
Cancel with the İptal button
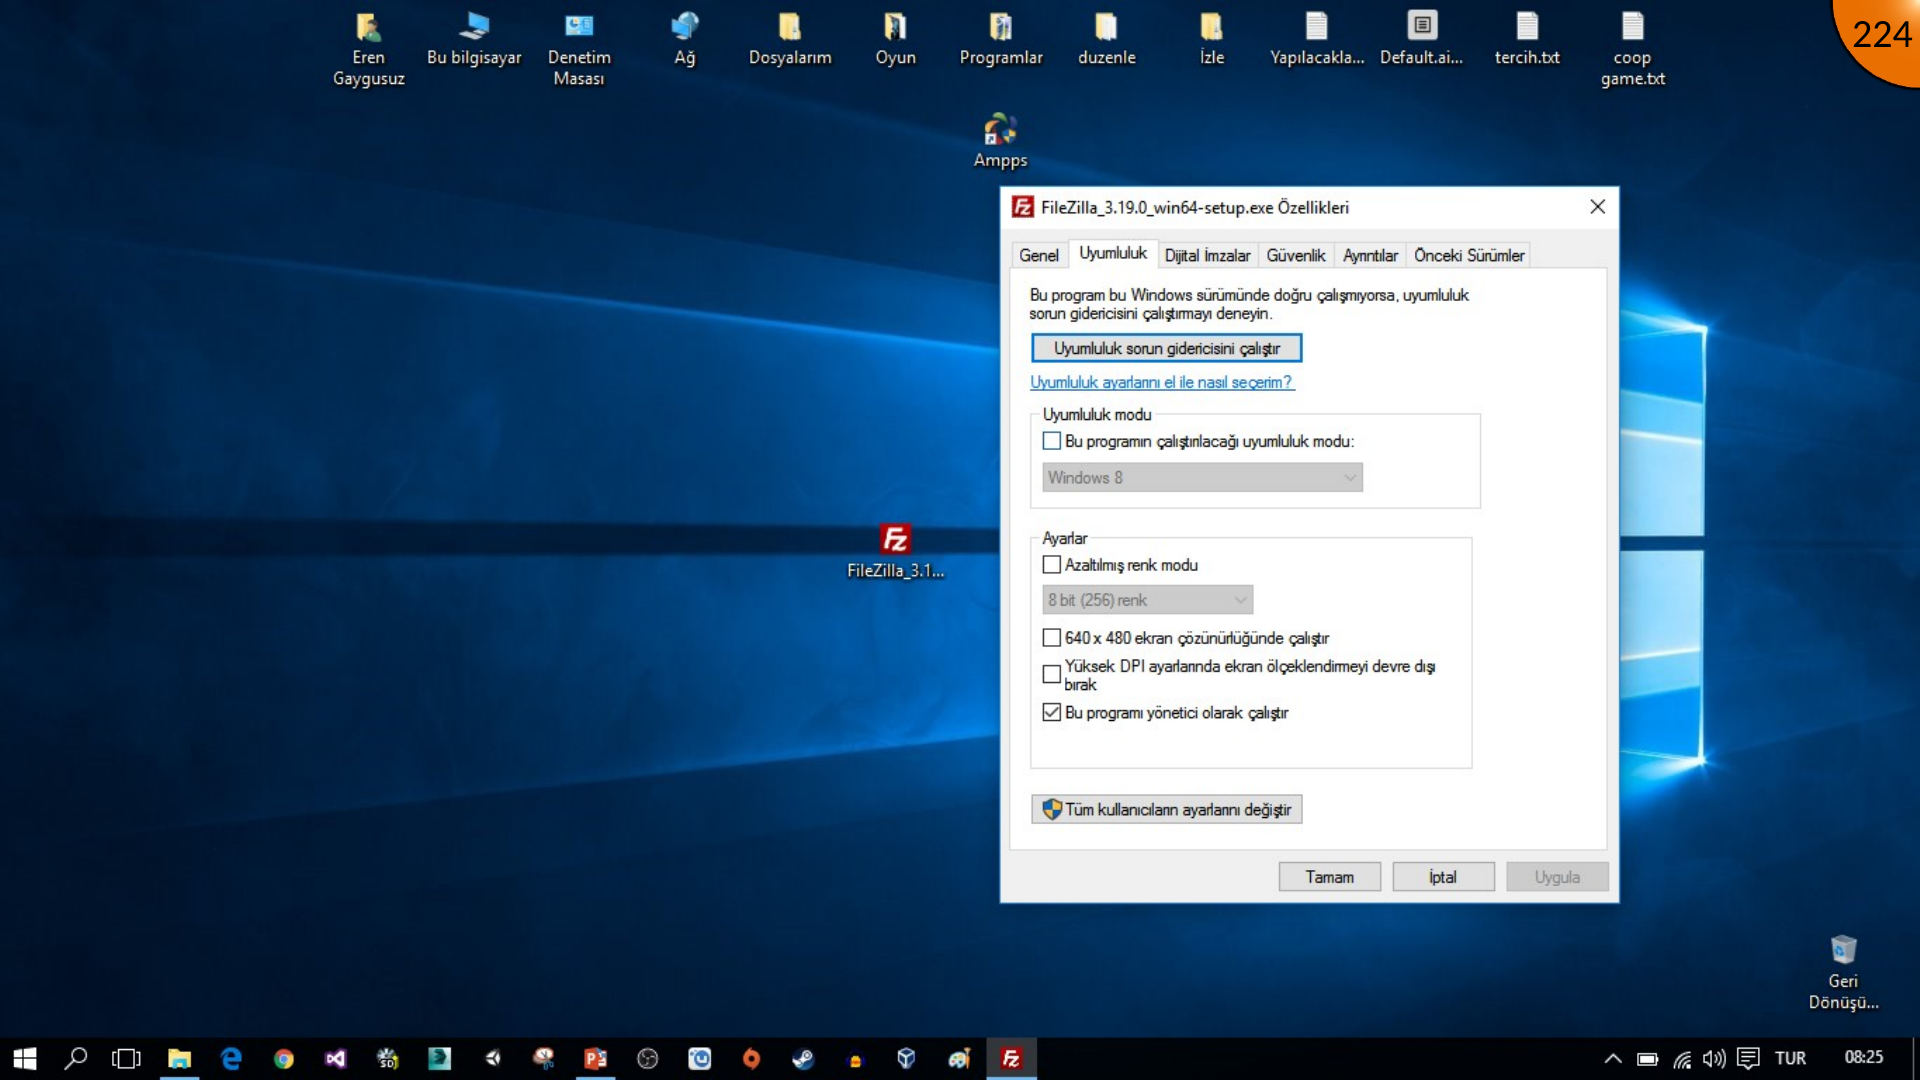click(1443, 877)
